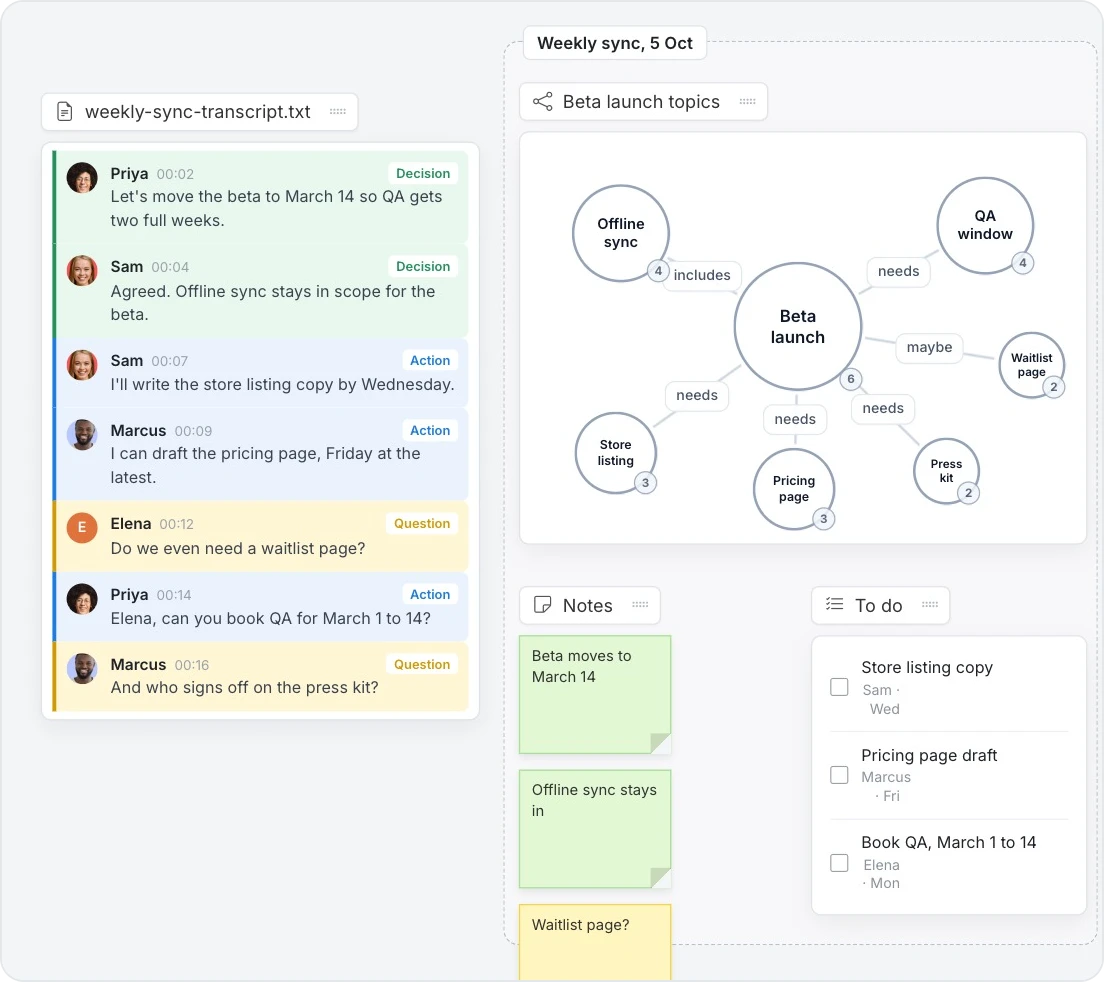
Task: Click the needs label toward Press kit
Action: (x=883, y=408)
